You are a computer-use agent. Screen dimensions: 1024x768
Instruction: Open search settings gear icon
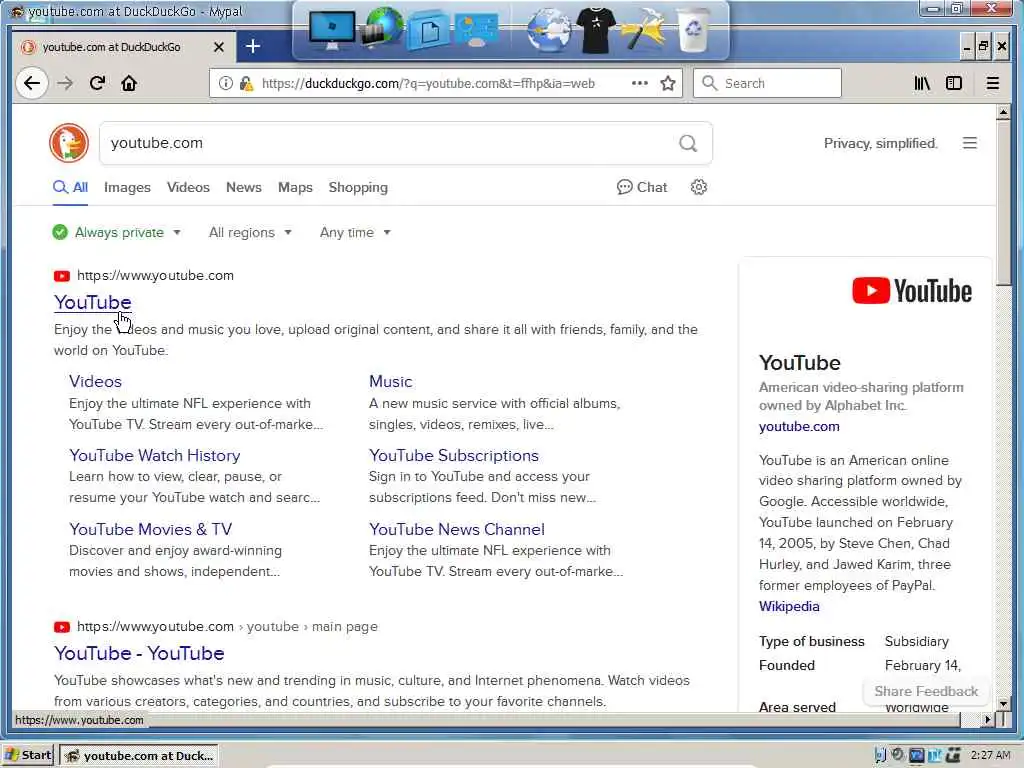[x=699, y=187]
